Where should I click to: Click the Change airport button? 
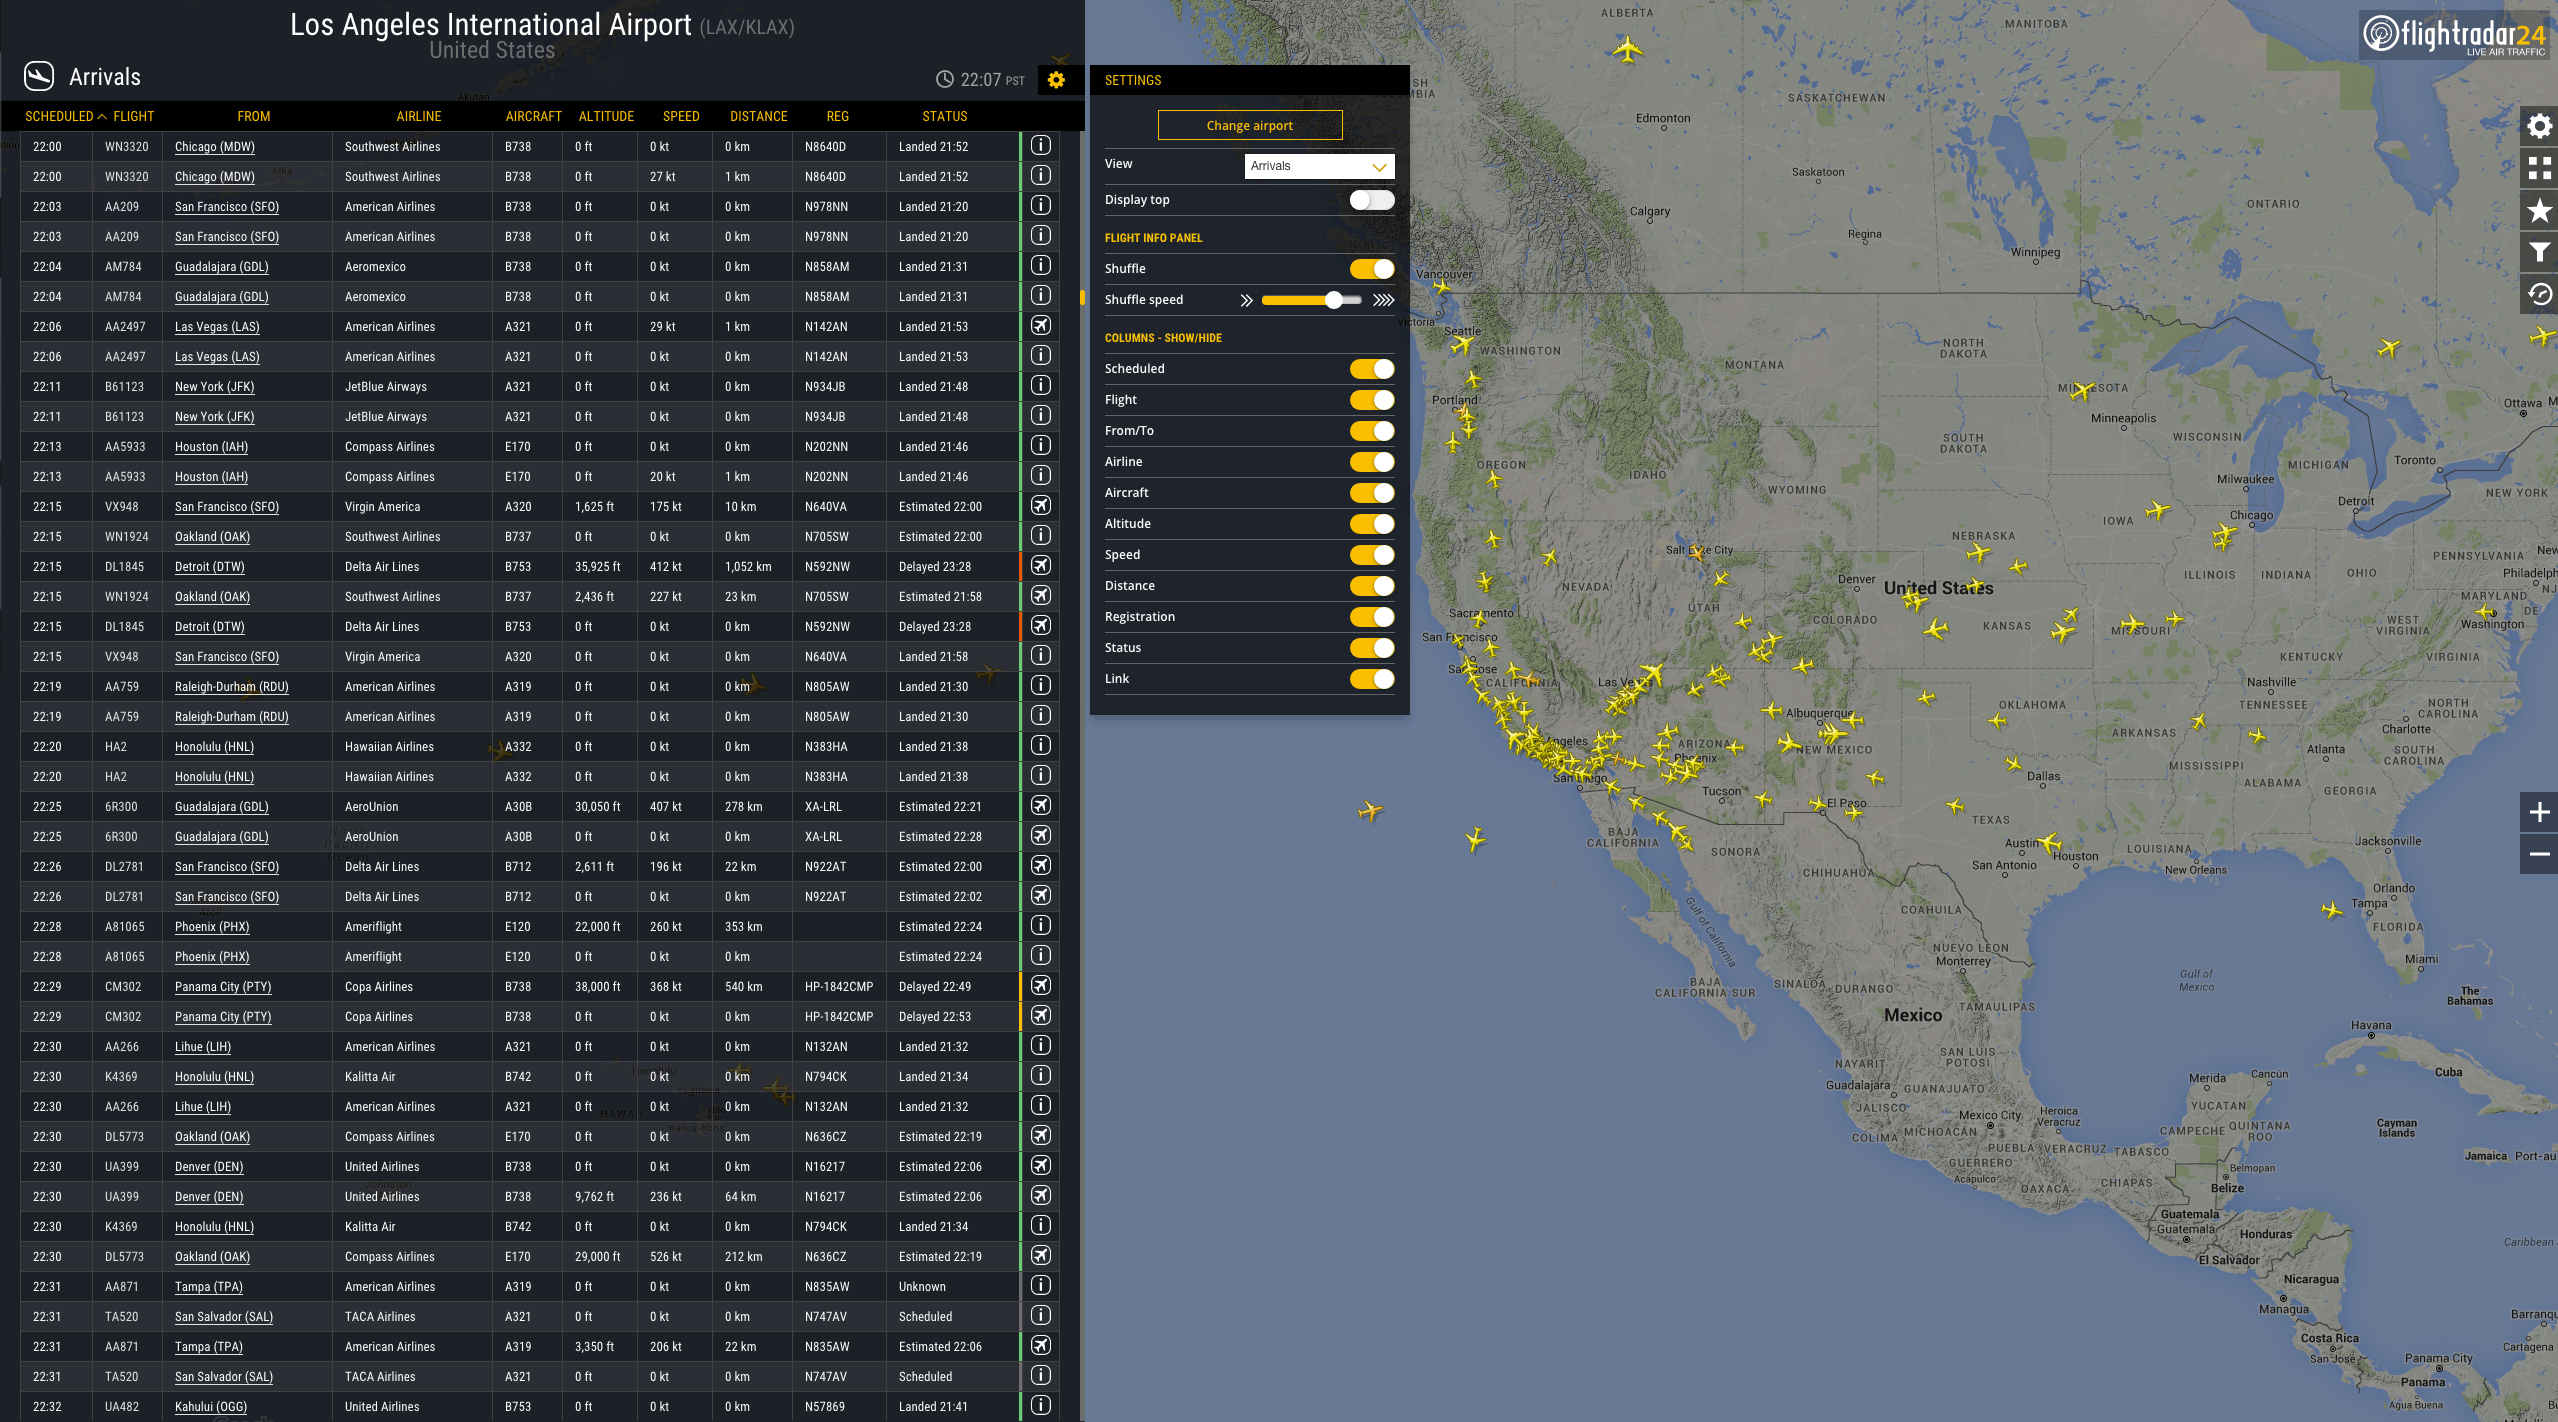[x=1249, y=125]
